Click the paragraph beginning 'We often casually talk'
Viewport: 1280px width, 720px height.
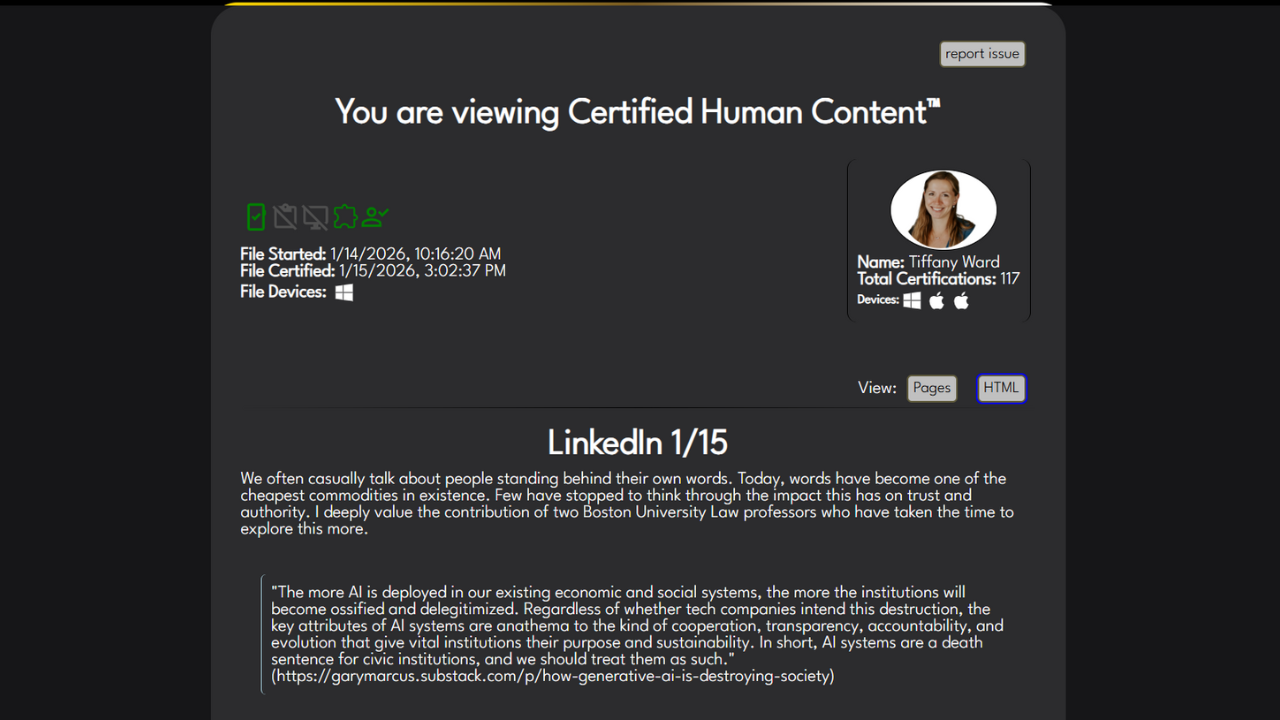click(x=627, y=503)
